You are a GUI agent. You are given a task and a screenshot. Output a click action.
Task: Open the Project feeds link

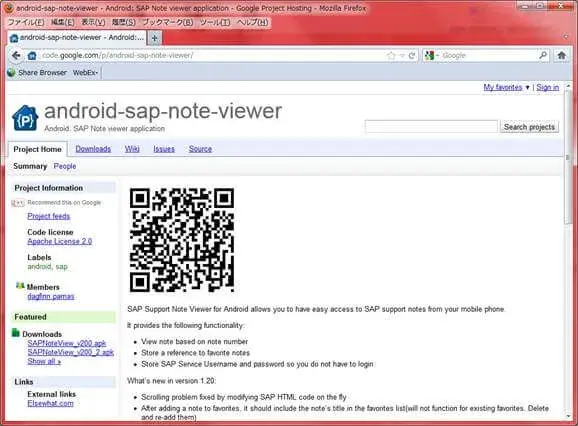click(x=49, y=216)
